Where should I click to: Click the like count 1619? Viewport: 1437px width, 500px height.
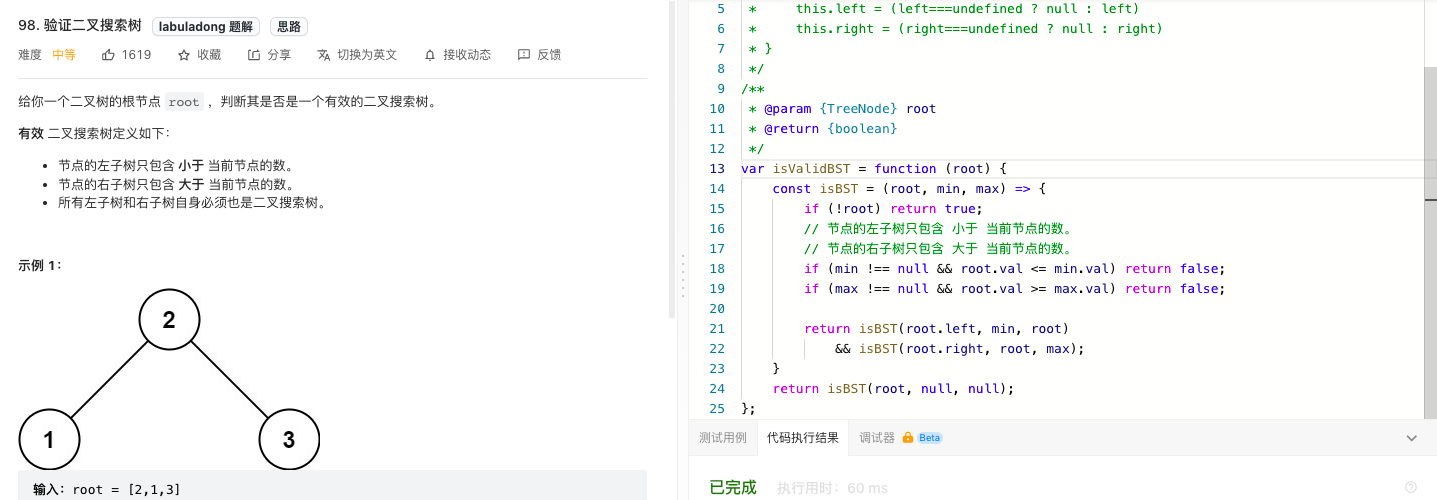tap(136, 55)
